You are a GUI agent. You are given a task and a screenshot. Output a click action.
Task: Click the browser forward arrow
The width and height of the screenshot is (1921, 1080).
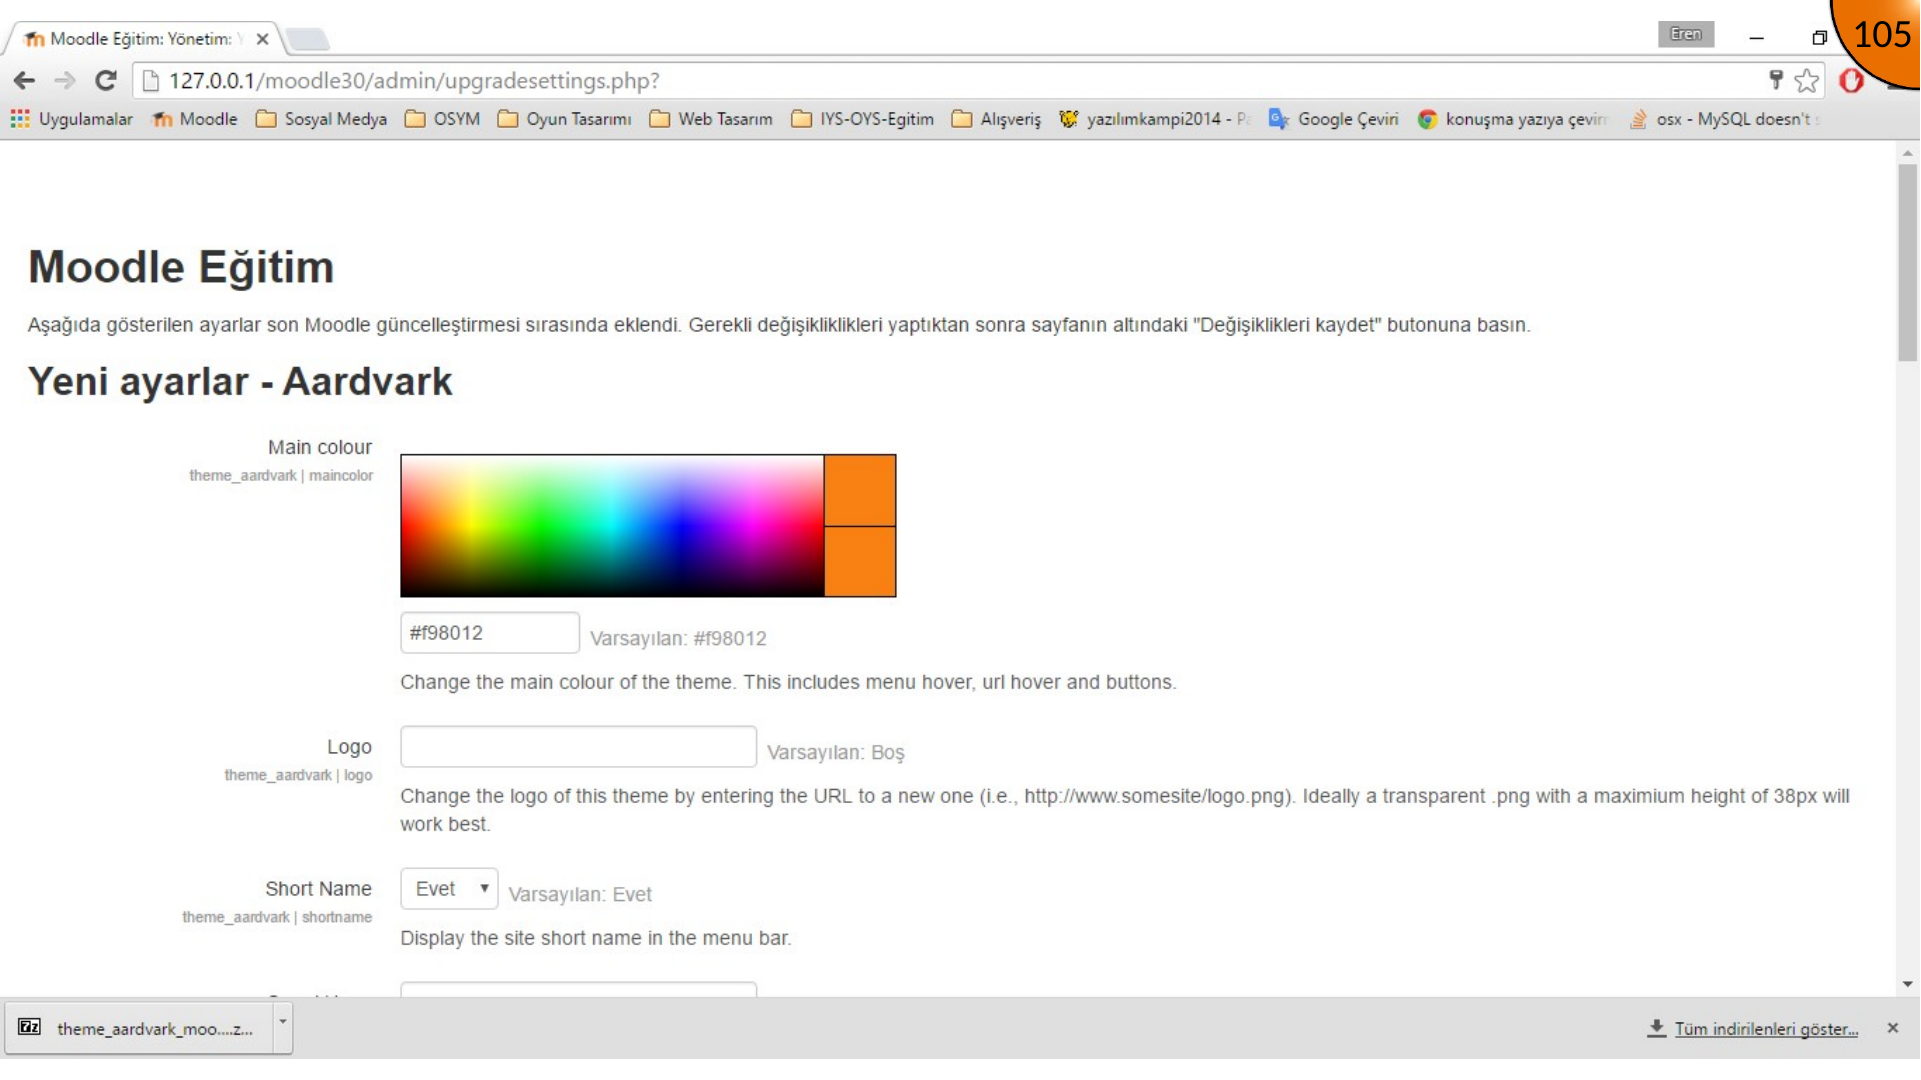pos(65,81)
